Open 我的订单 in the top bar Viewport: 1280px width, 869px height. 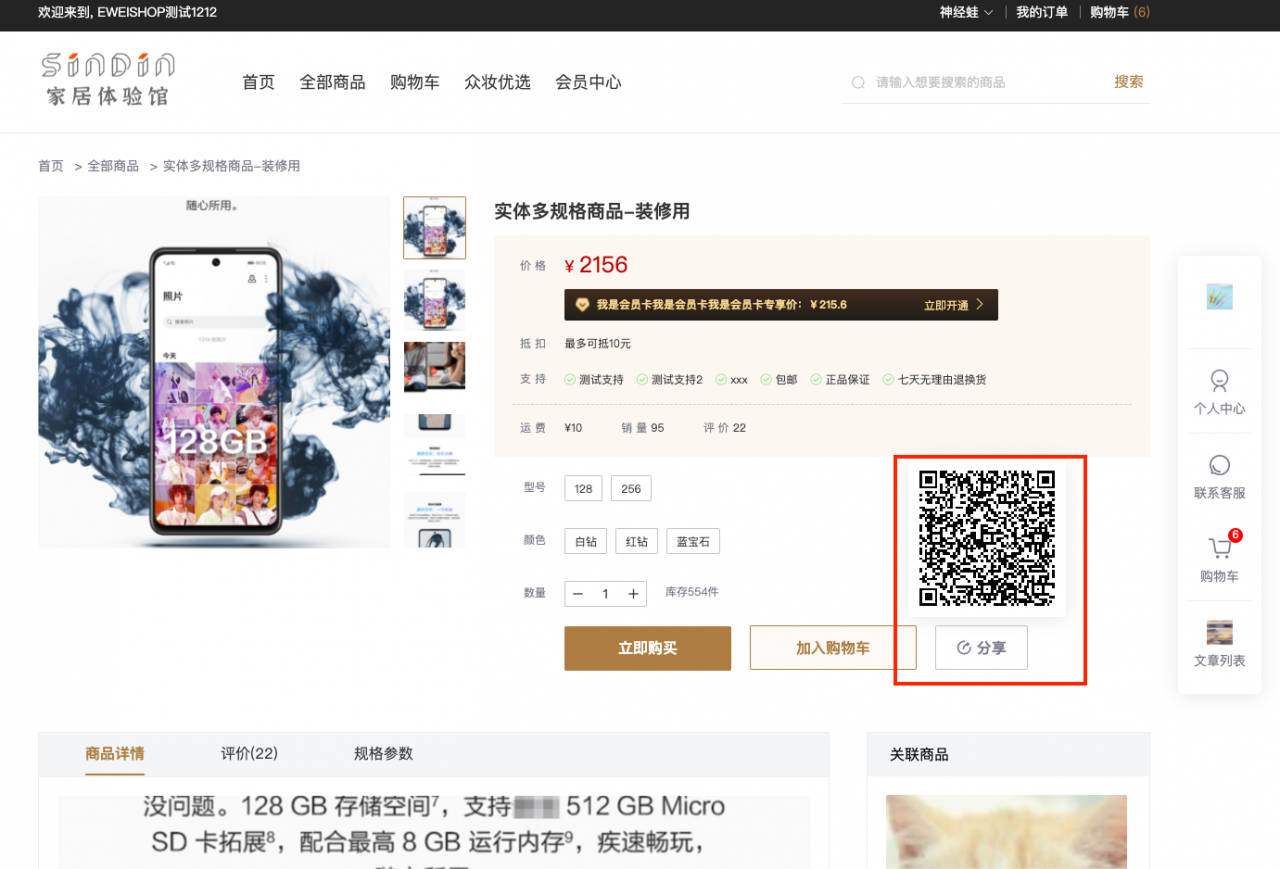coord(1042,12)
